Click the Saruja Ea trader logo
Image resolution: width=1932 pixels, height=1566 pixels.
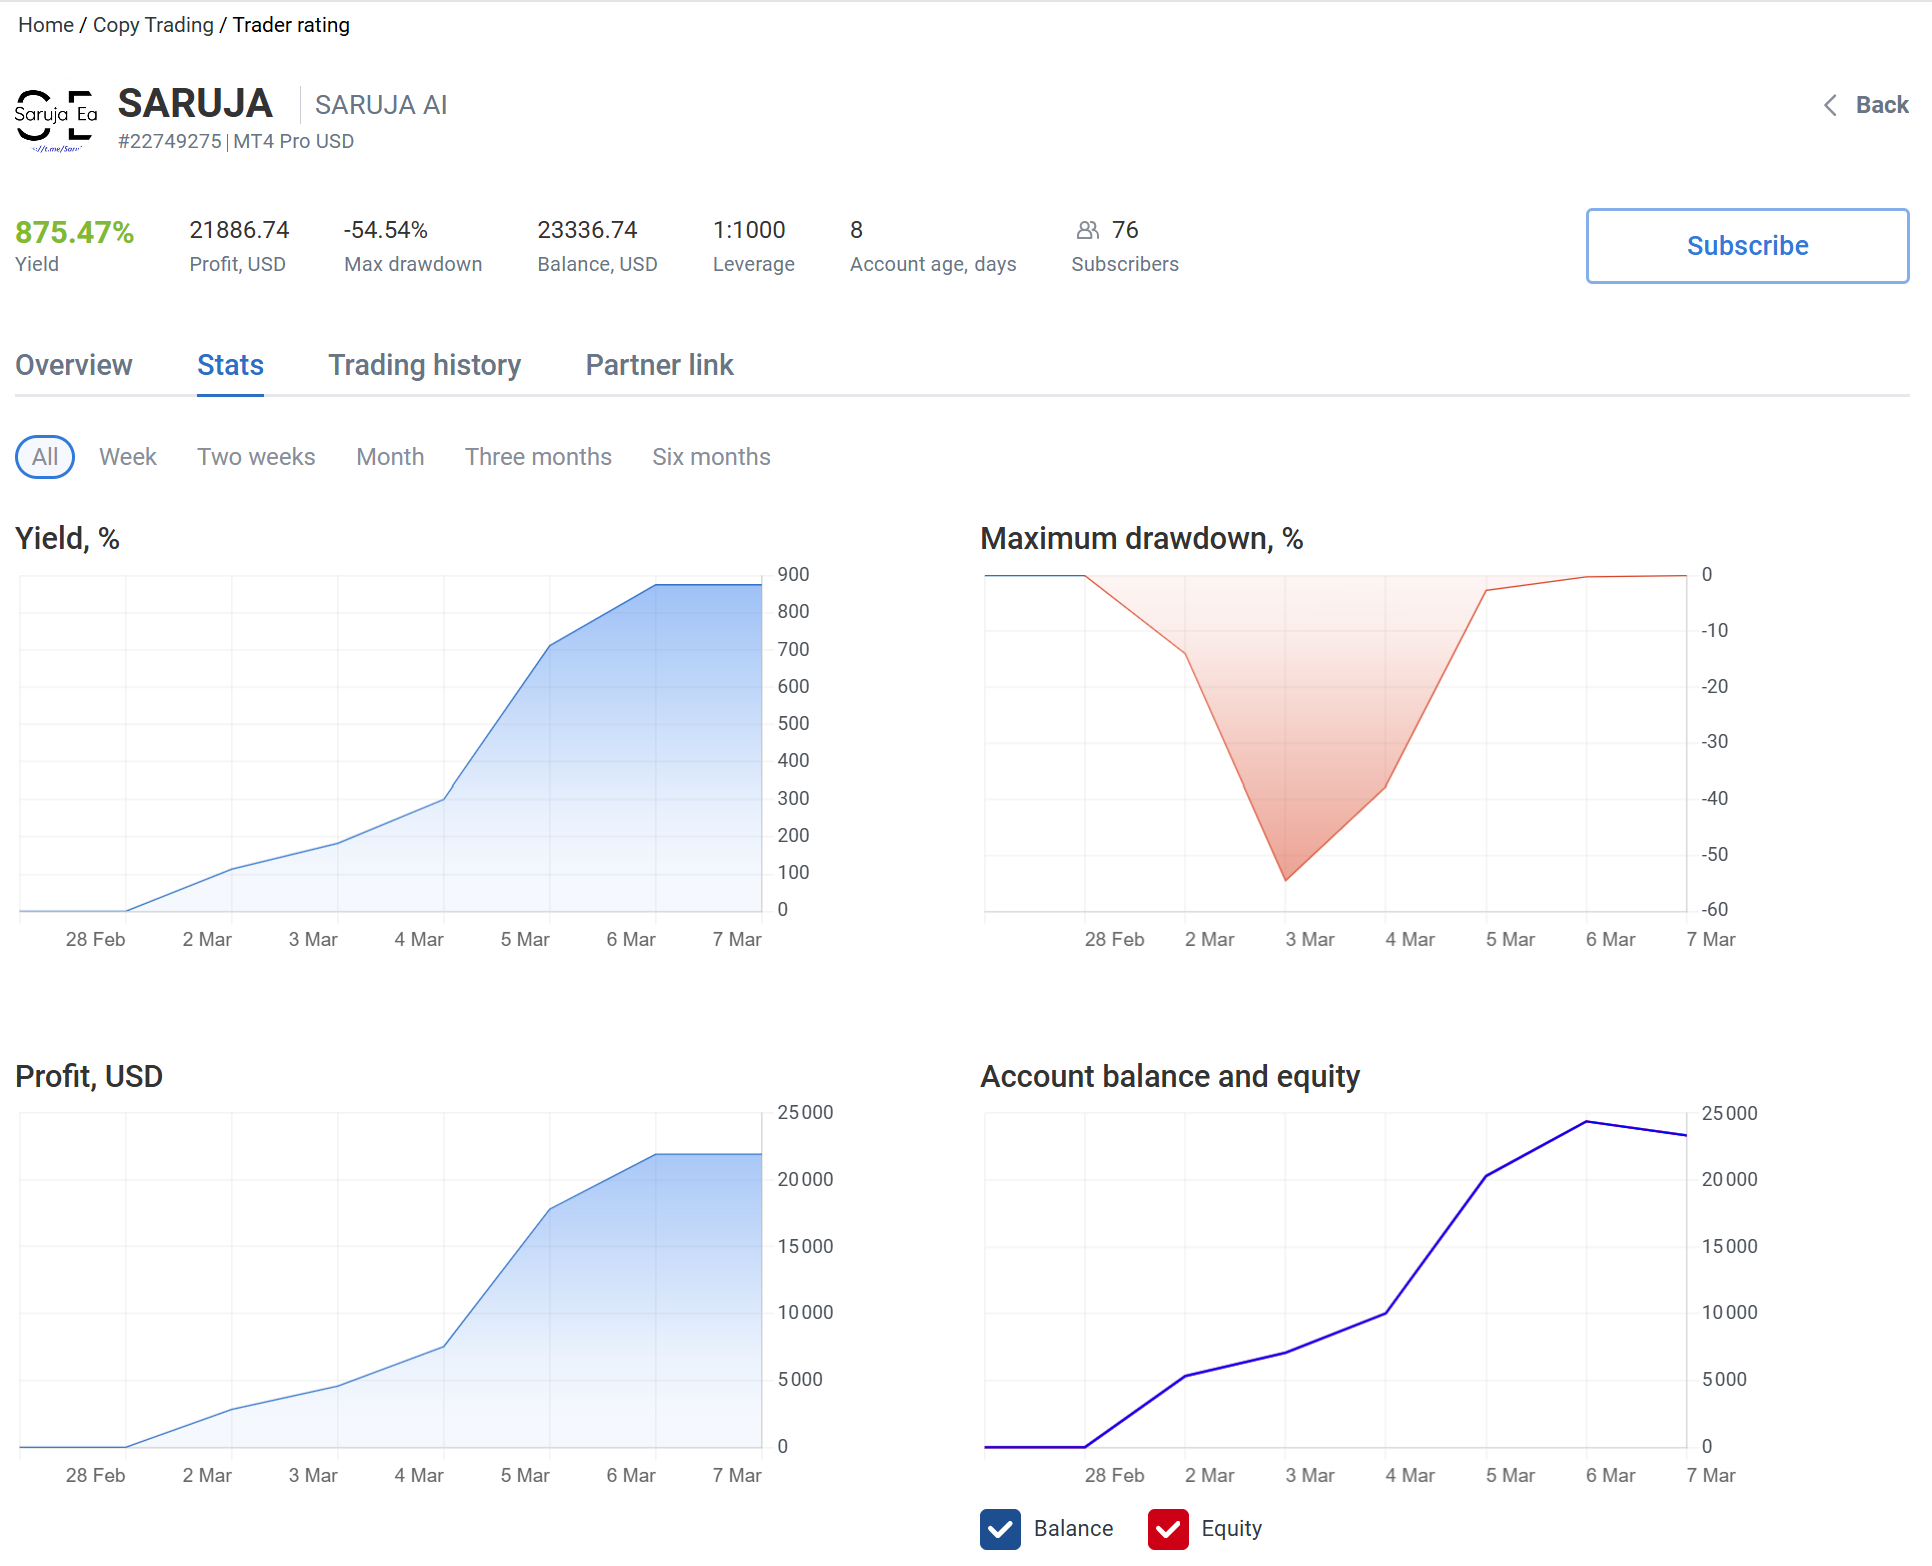(x=56, y=120)
